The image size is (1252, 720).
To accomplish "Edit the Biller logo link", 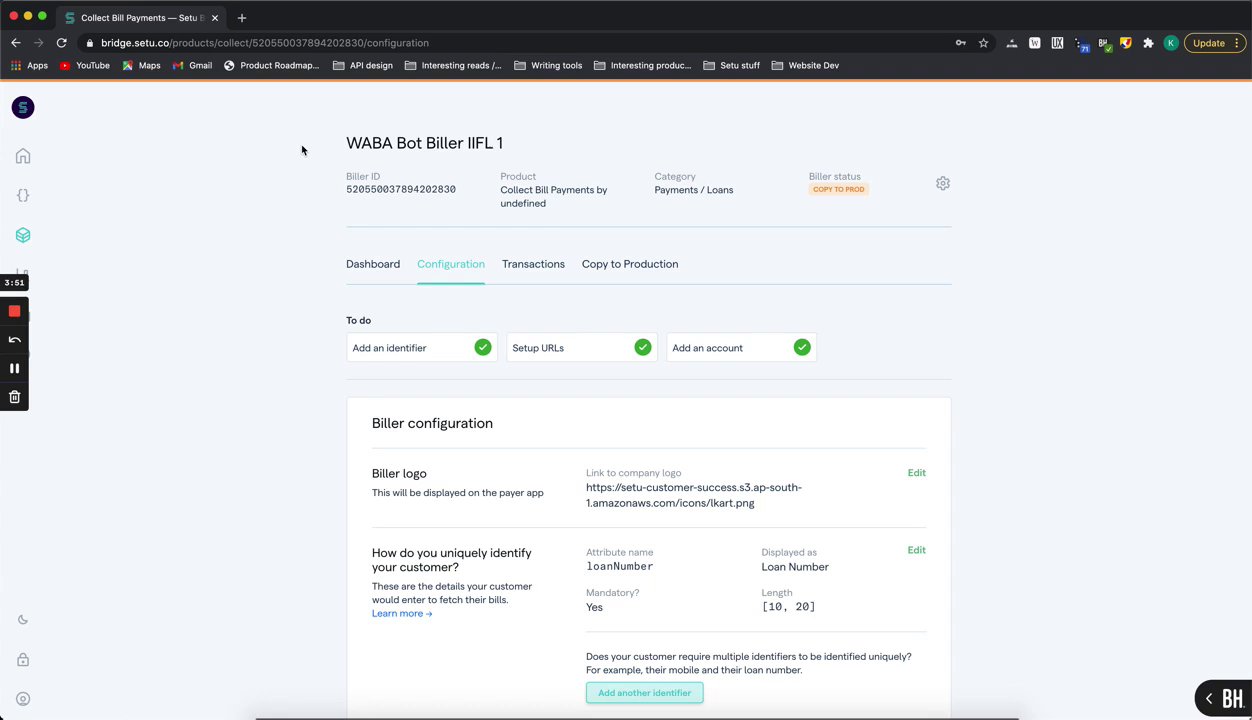I will [x=916, y=473].
